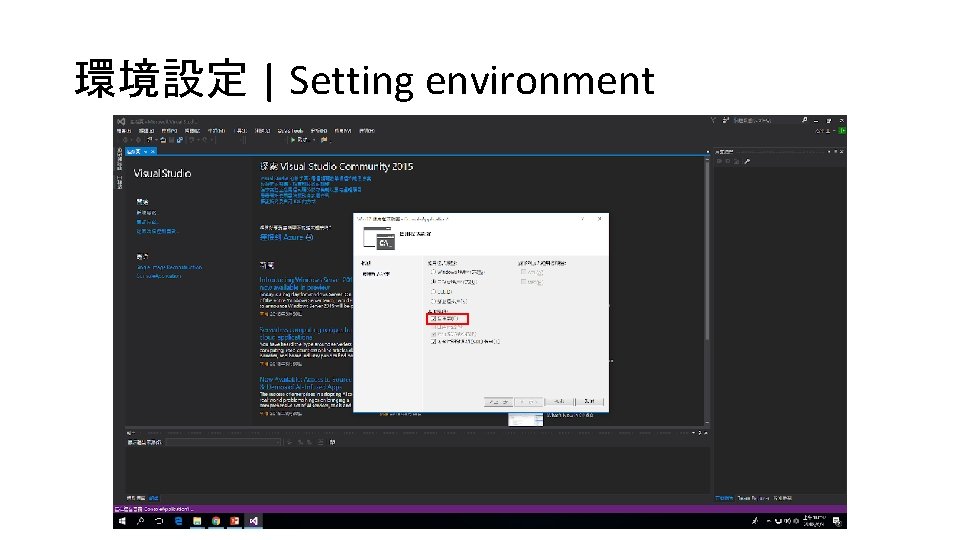Open recent ConsoleApplication project link
This screenshot has height=540, width=960.
pyautogui.click(x=159, y=276)
